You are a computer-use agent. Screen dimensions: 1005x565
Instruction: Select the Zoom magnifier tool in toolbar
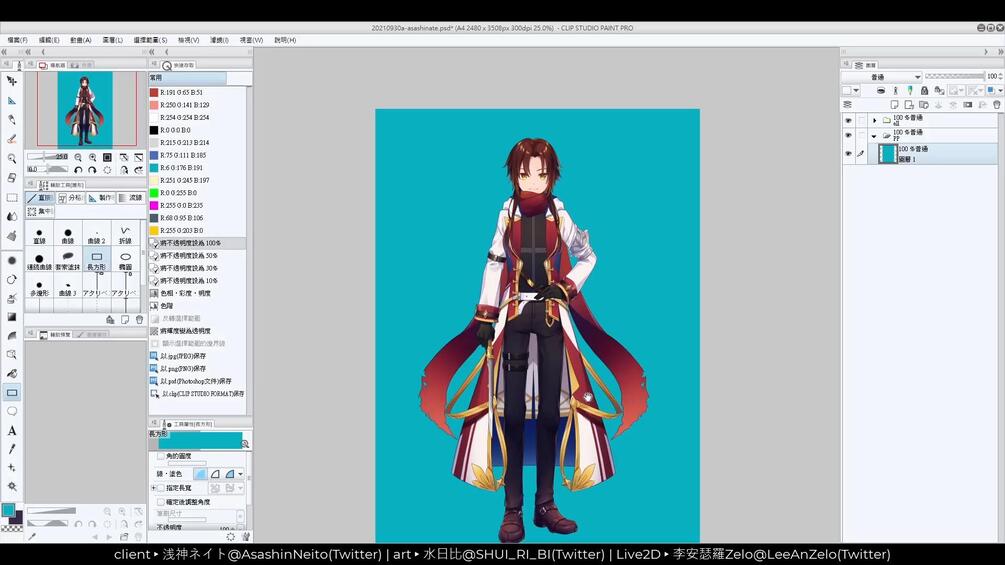point(12,158)
